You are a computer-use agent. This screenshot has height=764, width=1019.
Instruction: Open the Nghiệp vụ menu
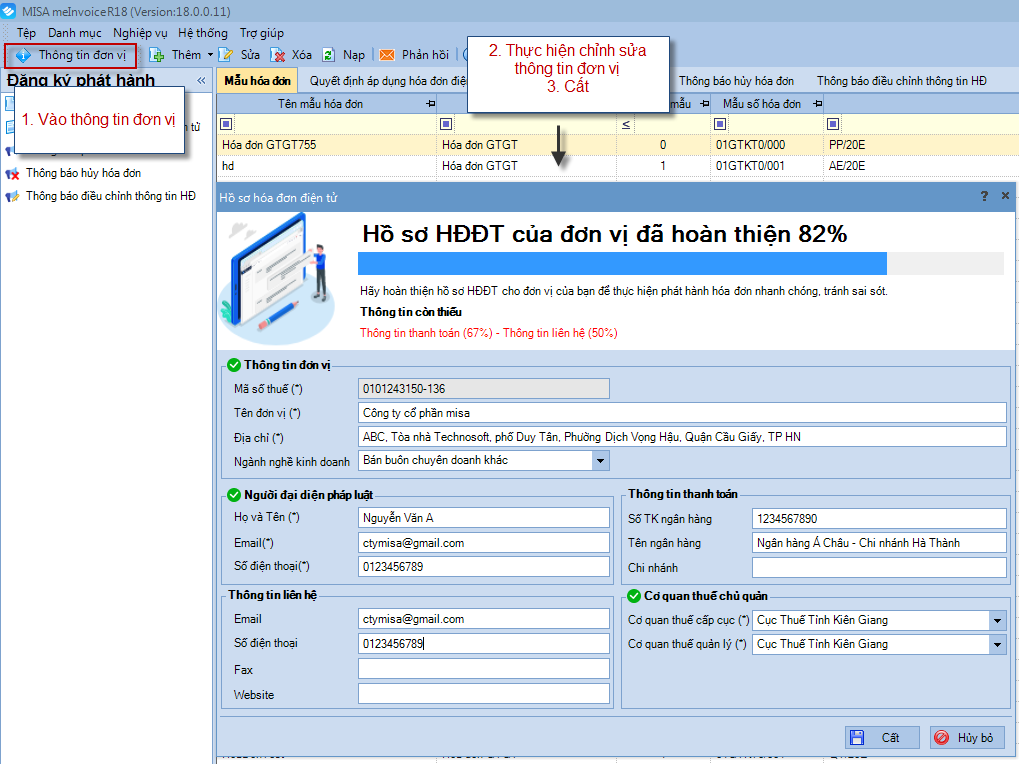[x=140, y=32]
